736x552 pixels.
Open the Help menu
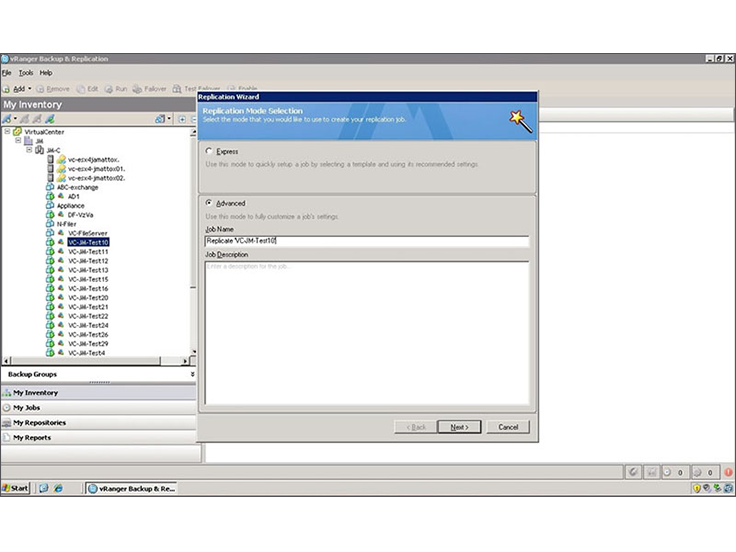point(46,73)
